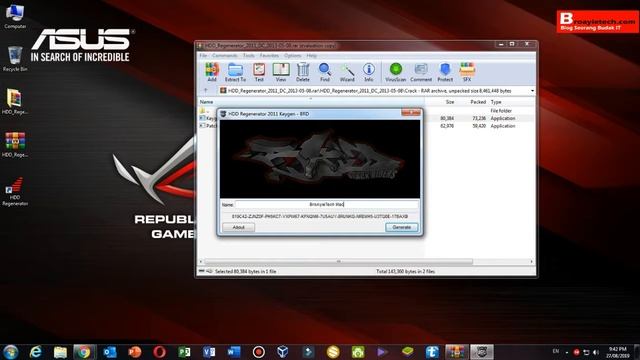Image resolution: width=640 pixels, height=360 pixels.
Task: Click into the keygen Name field
Action: click(327, 204)
